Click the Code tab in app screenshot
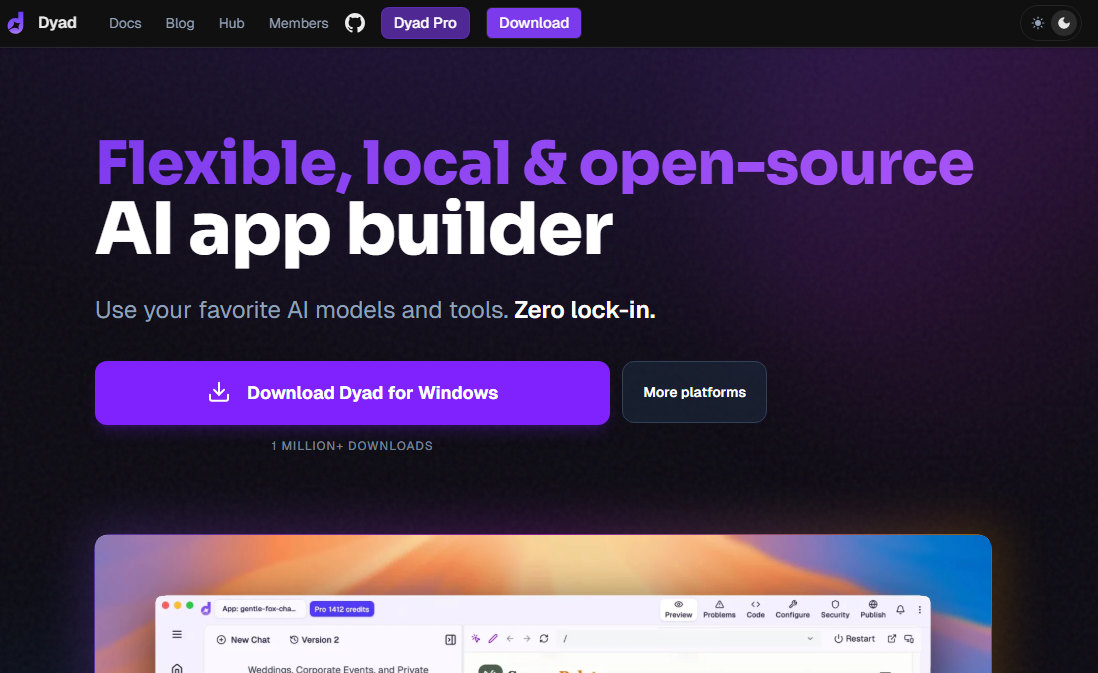 pyautogui.click(x=756, y=609)
